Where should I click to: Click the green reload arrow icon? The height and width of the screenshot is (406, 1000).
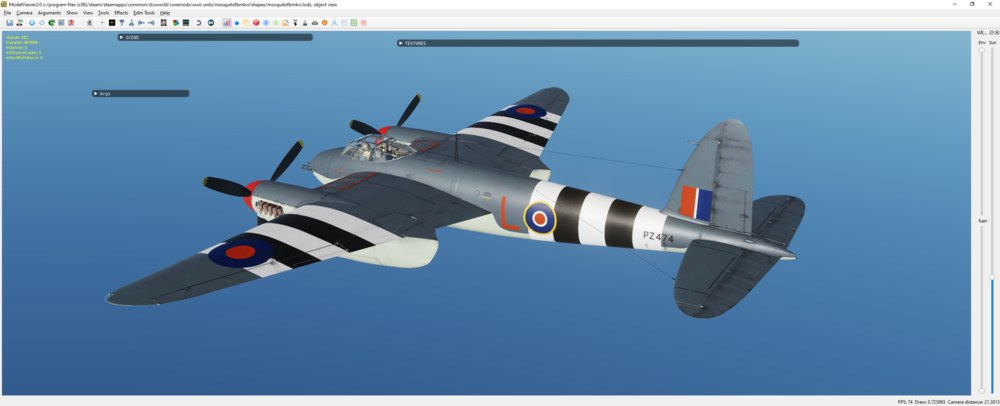(x=51, y=22)
